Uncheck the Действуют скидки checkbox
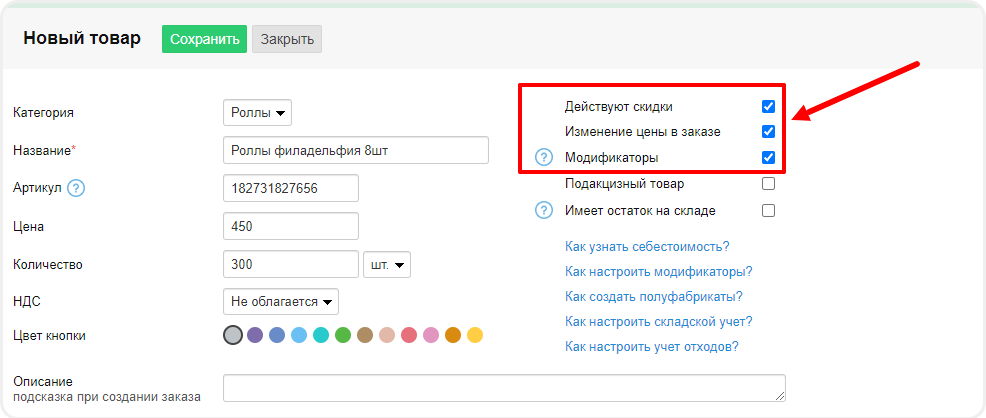 coord(768,106)
